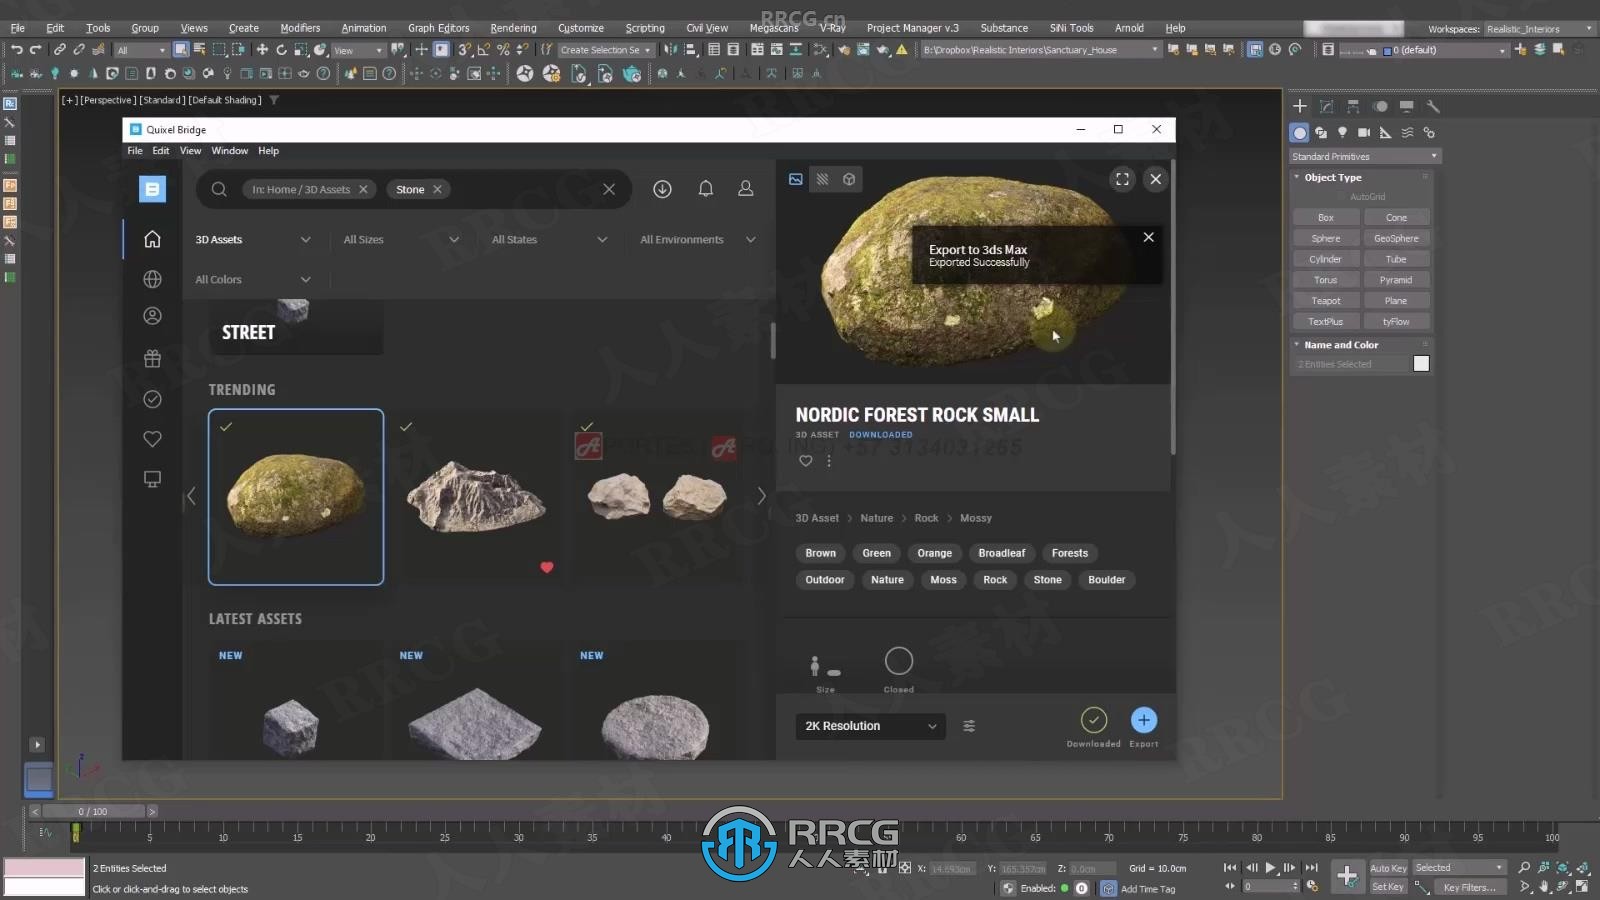Open the All Colors dropdown
1600x900 pixels.
coord(253,280)
